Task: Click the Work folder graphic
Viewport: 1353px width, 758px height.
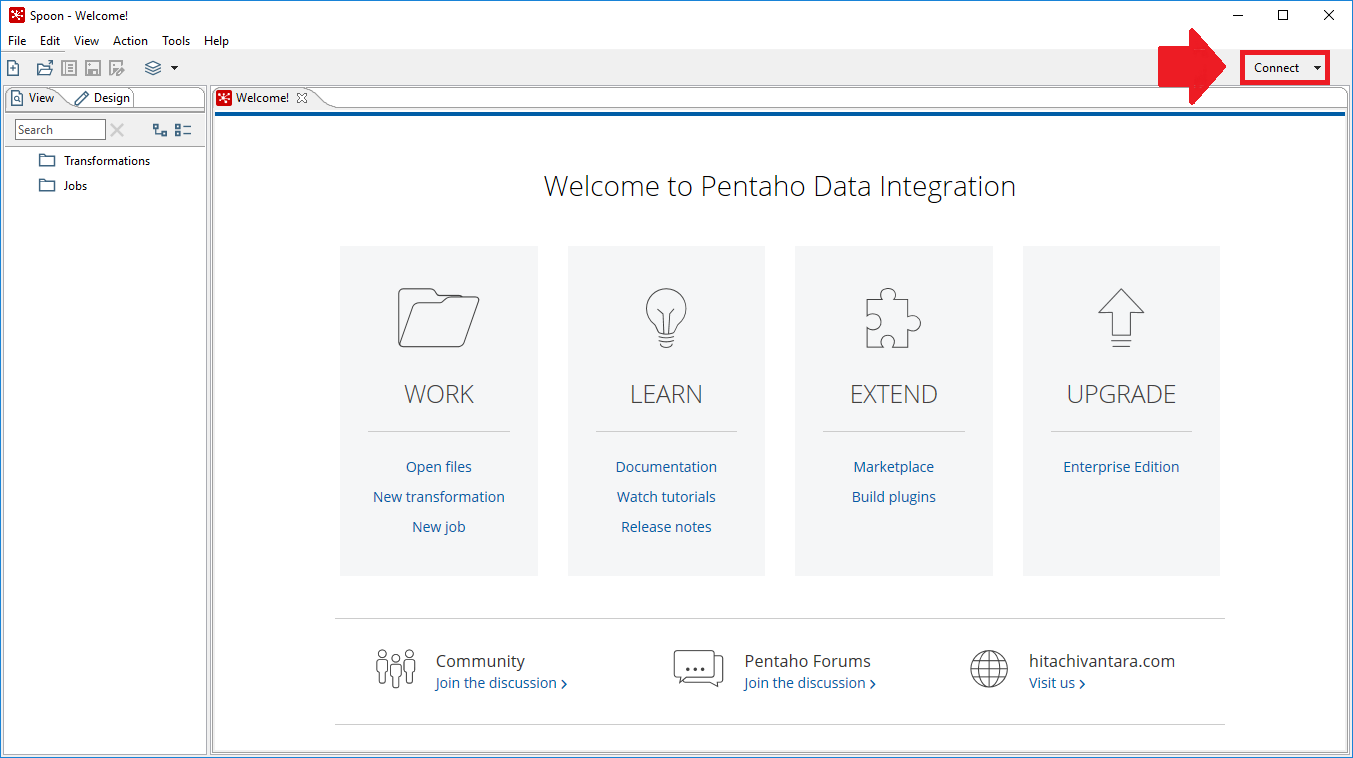Action: point(438,318)
